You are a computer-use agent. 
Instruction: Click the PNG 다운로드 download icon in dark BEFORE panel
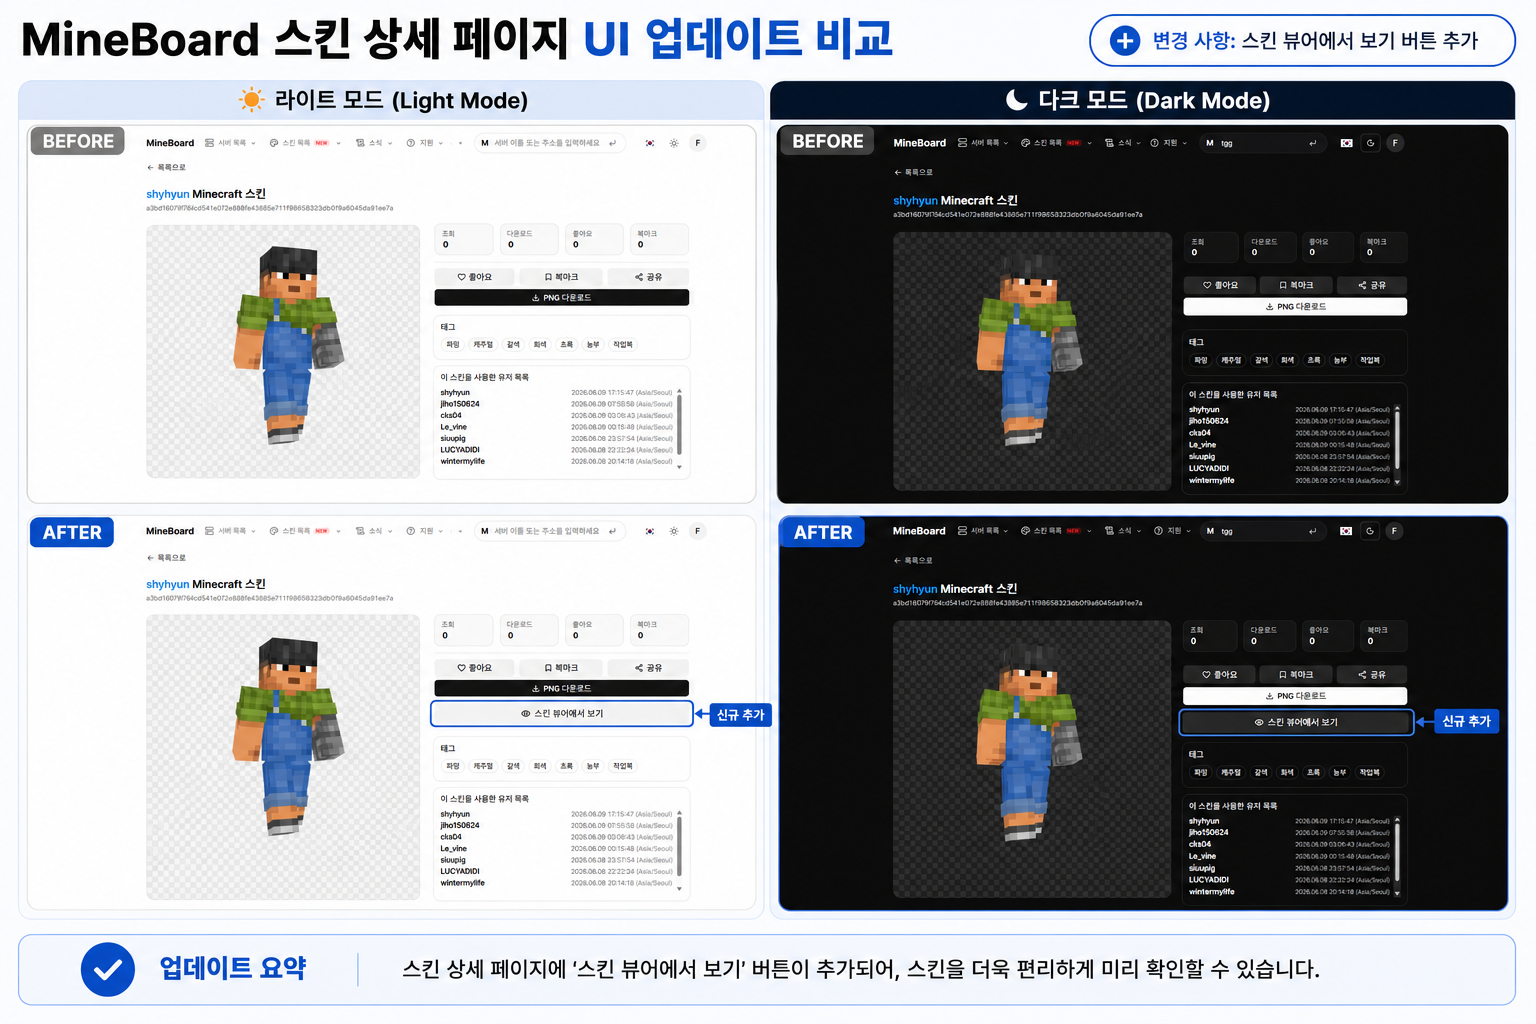point(1270,307)
